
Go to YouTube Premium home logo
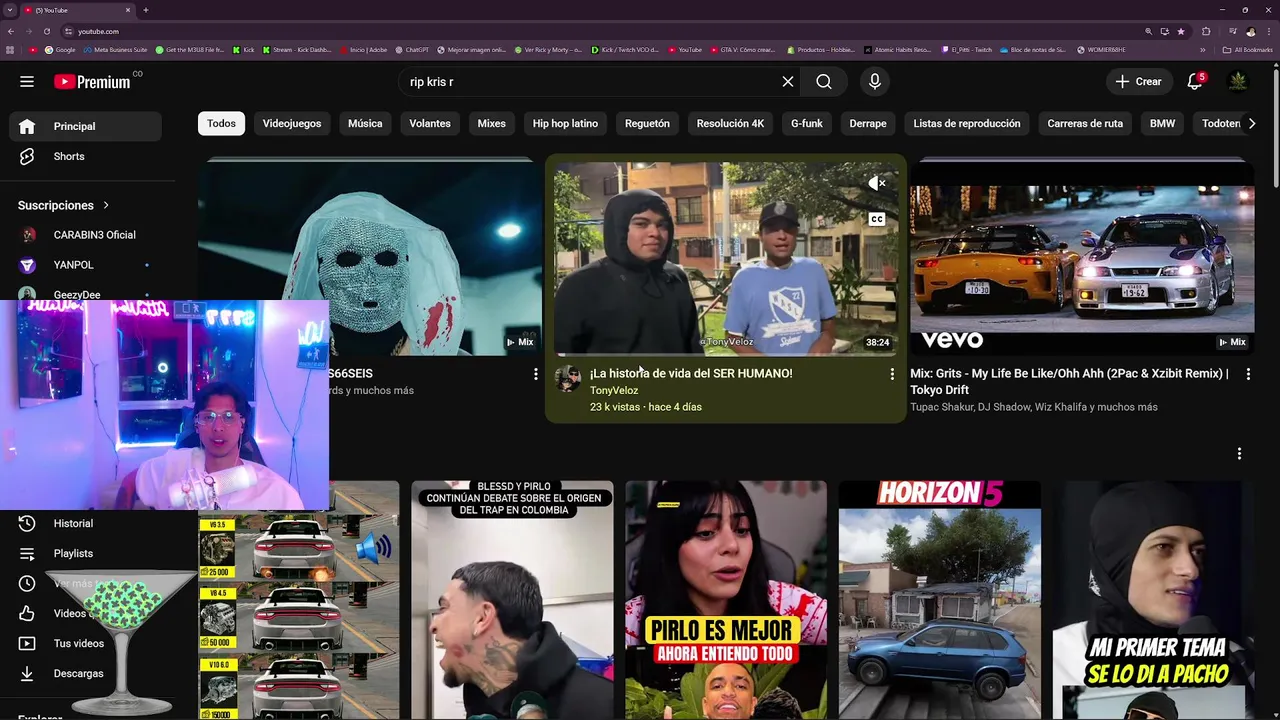click(92, 82)
